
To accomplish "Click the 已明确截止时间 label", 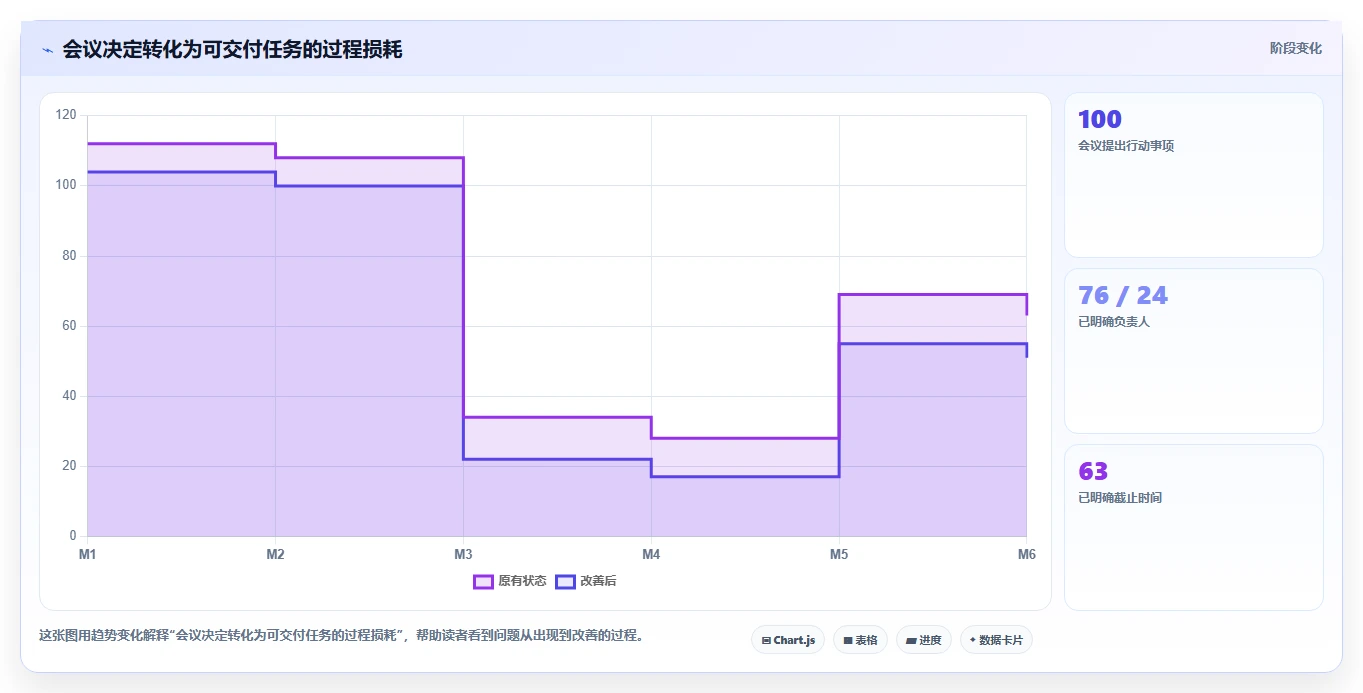I will point(1120,498).
